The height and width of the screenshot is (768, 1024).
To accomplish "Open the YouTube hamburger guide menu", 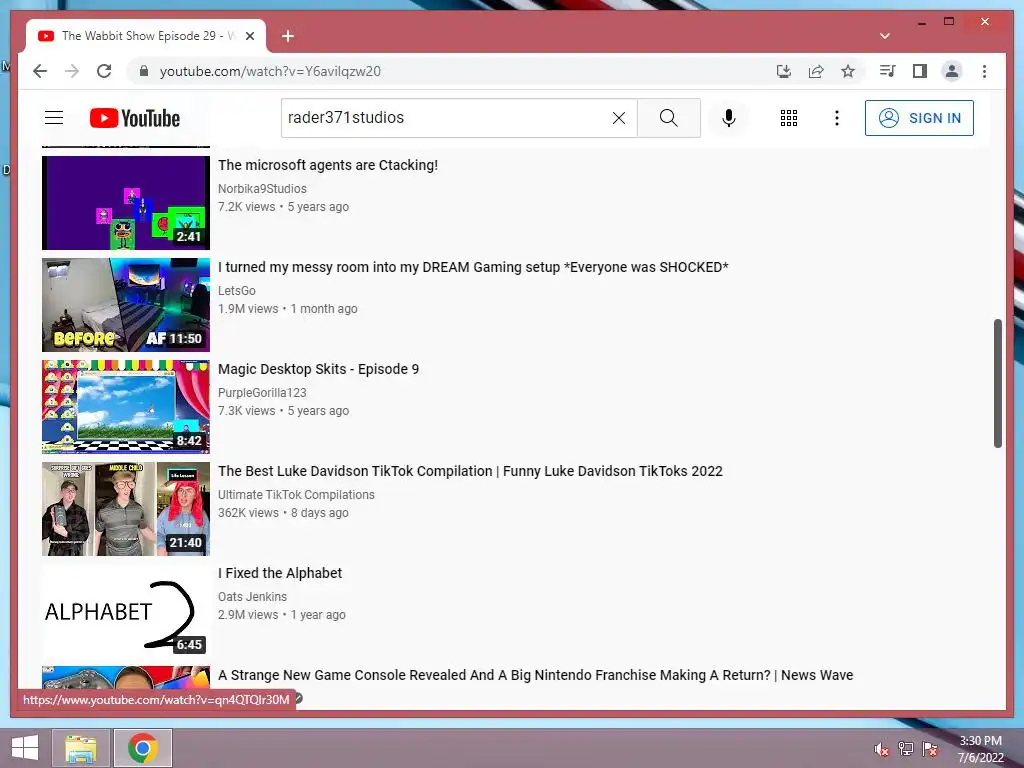I will pos(54,118).
